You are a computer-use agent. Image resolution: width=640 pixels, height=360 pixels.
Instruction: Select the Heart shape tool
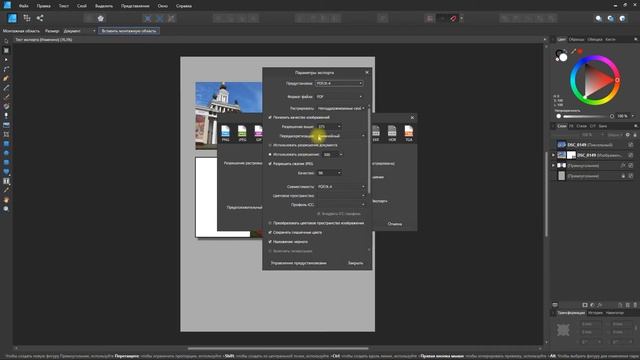point(6,172)
